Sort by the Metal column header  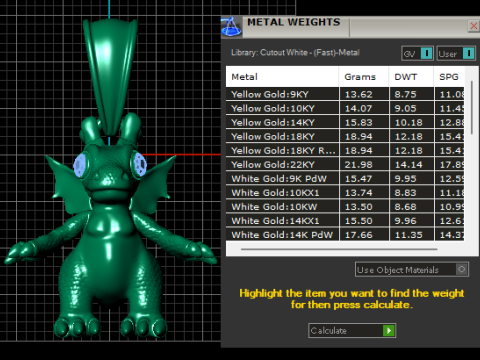(x=282, y=77)
